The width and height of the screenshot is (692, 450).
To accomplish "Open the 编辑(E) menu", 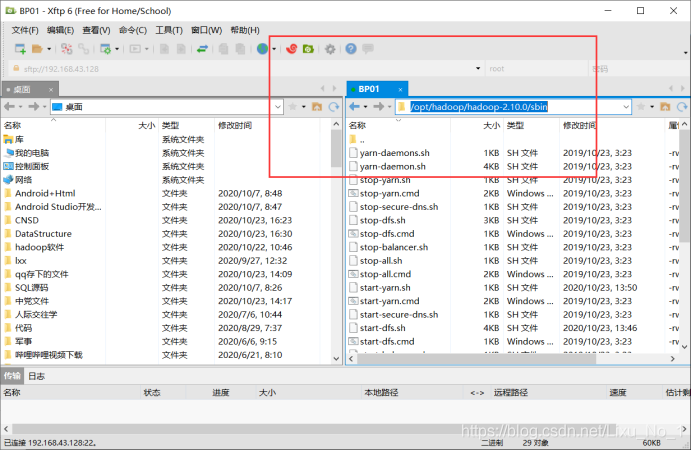I will coord(60,30).
